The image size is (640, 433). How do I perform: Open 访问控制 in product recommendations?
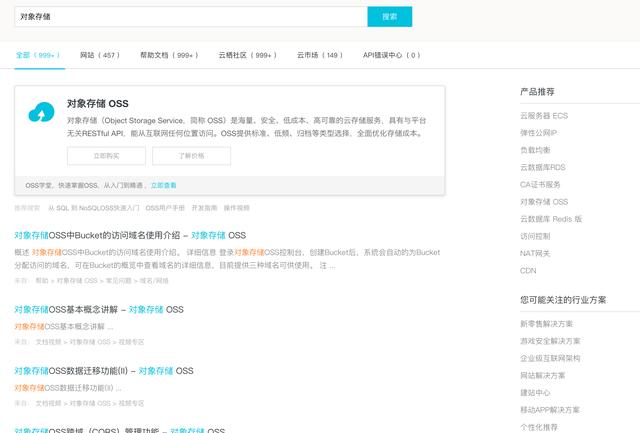535,236
